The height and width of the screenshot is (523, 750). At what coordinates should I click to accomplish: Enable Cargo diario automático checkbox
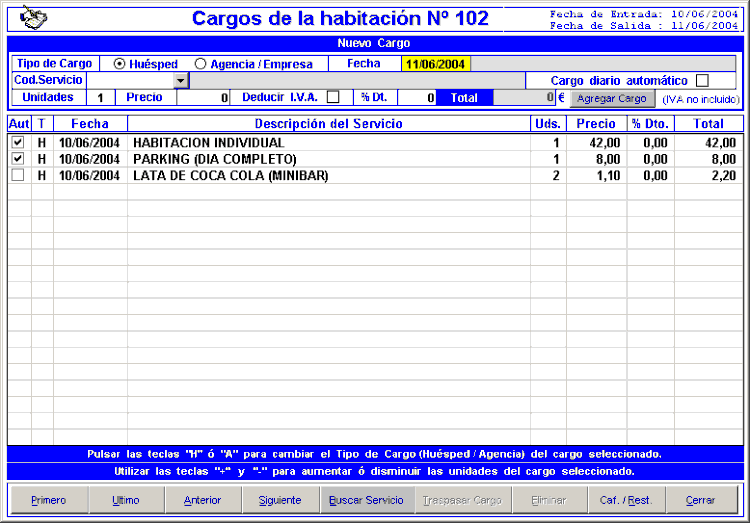click(702, 80)
